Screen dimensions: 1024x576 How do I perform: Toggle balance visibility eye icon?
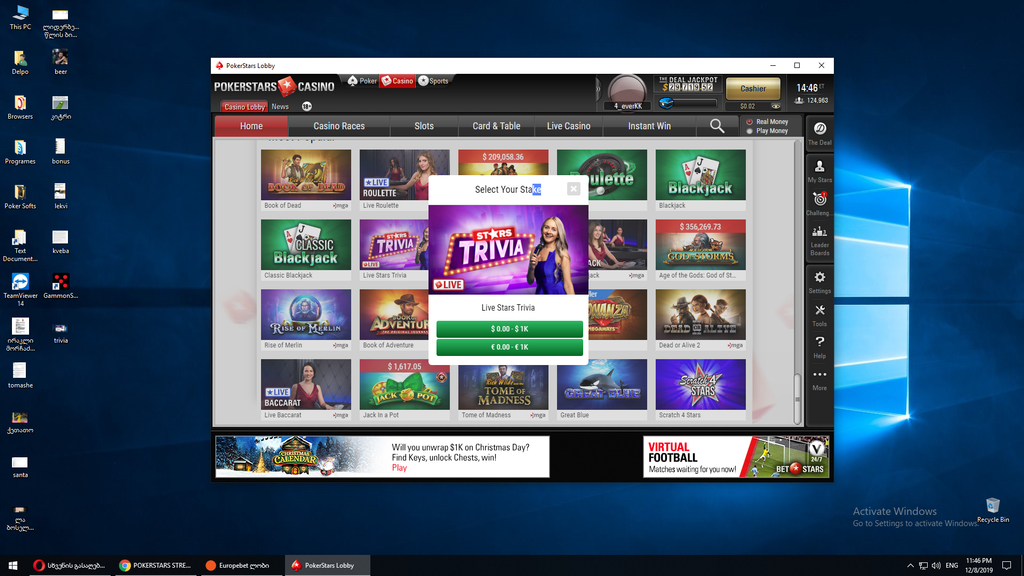click(776, 106)
